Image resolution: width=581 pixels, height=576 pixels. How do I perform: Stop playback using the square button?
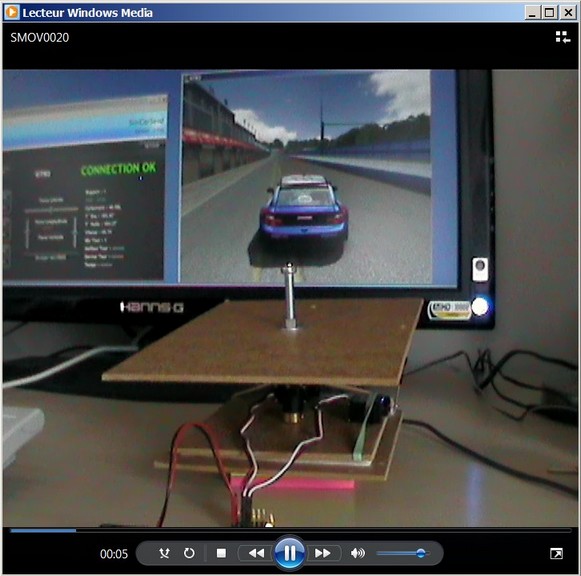[x=221, y=553]
